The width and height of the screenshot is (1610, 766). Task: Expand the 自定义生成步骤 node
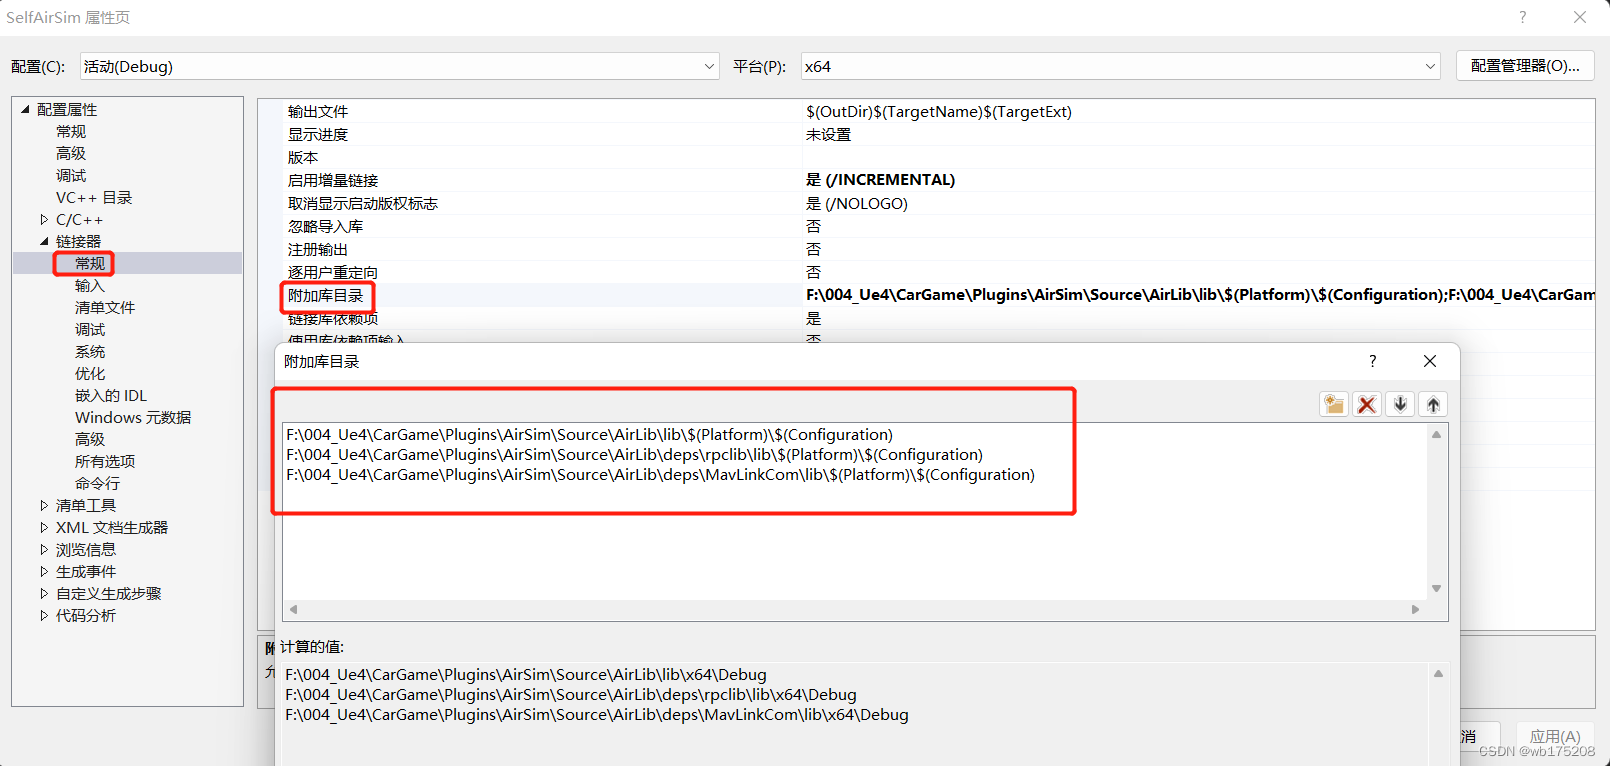(44, 593)
